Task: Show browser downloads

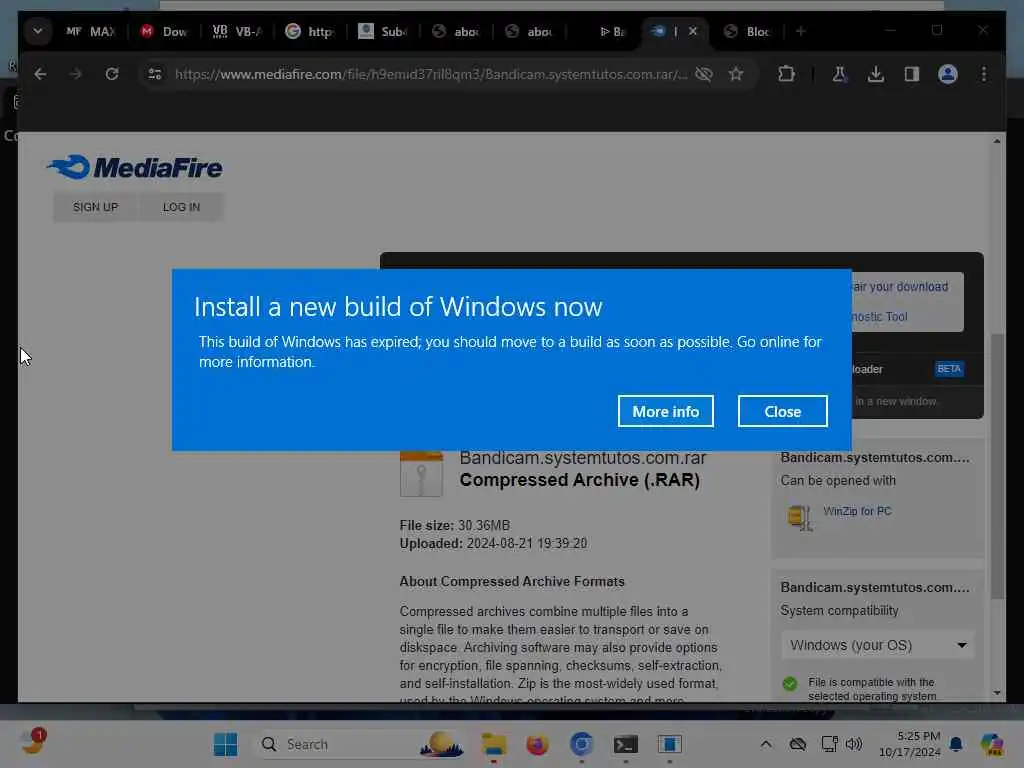Action: (x=876, y=74)
